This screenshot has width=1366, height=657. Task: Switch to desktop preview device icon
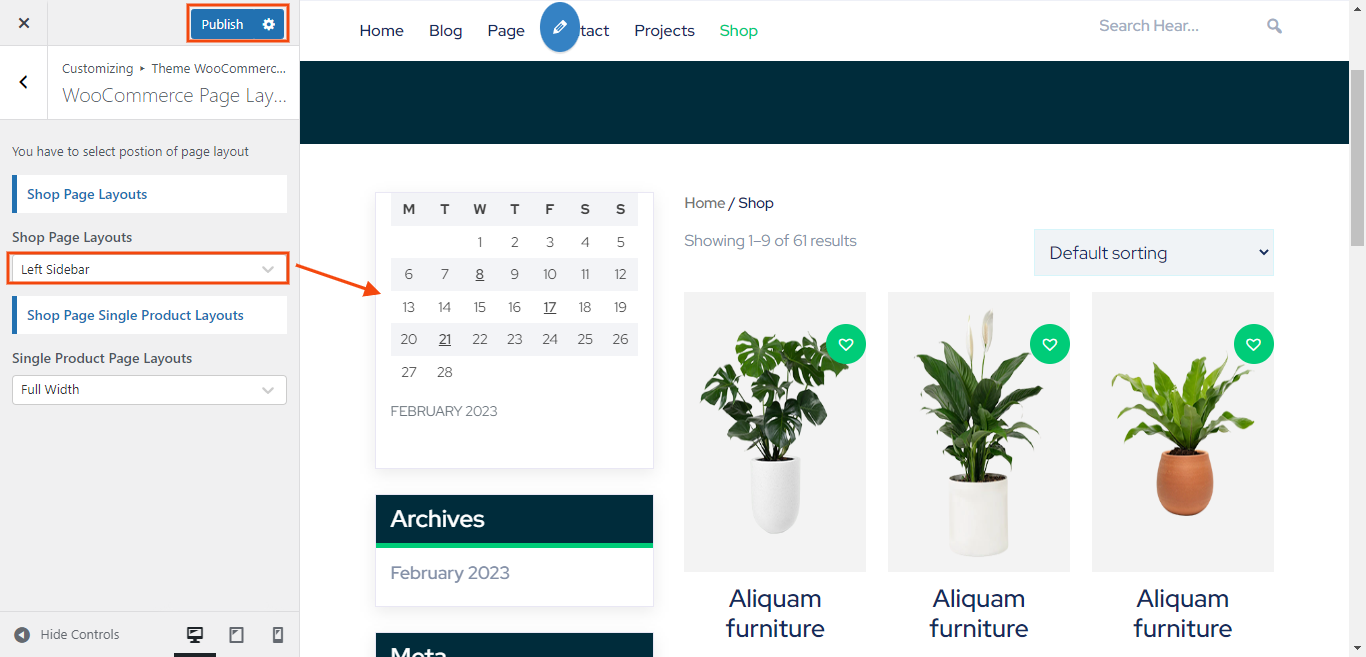[x=195, y=635]
